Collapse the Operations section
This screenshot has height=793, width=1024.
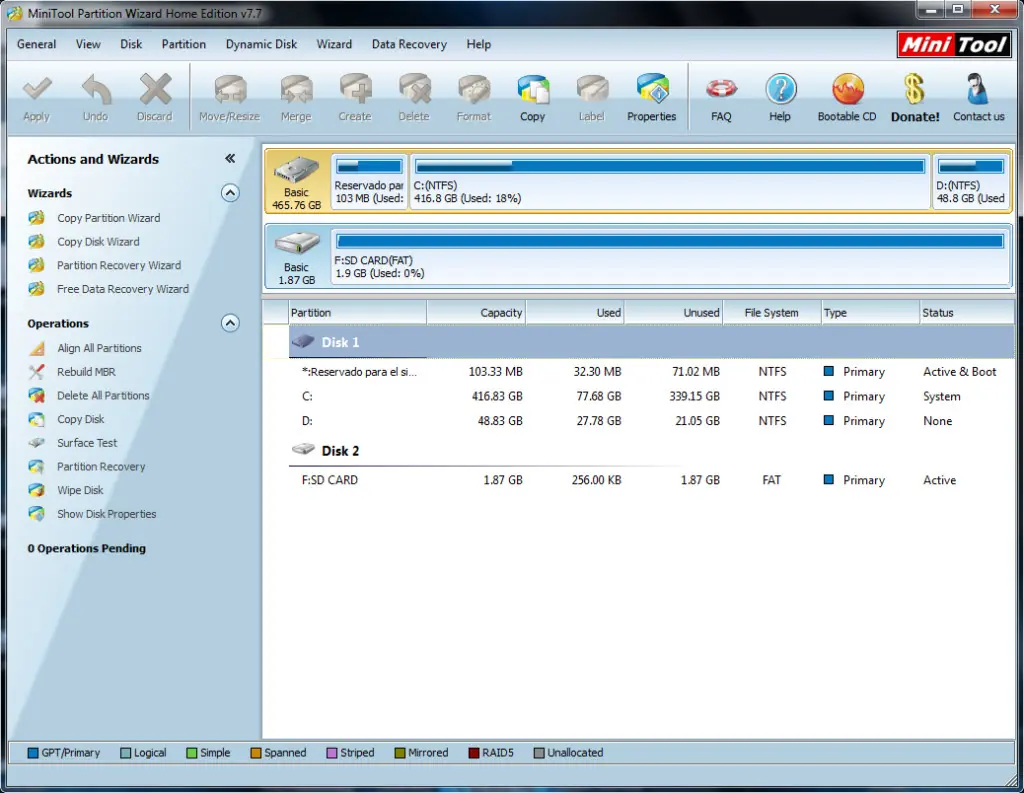tap(230, 323)
